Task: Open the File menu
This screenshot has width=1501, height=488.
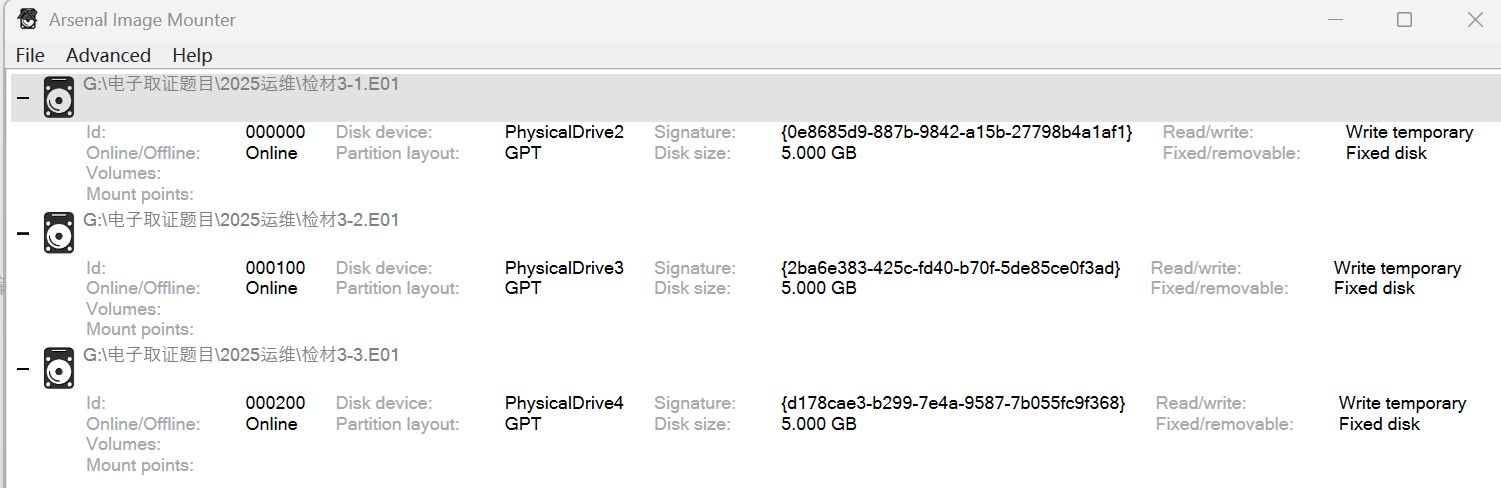Action: tap(30, 55)
